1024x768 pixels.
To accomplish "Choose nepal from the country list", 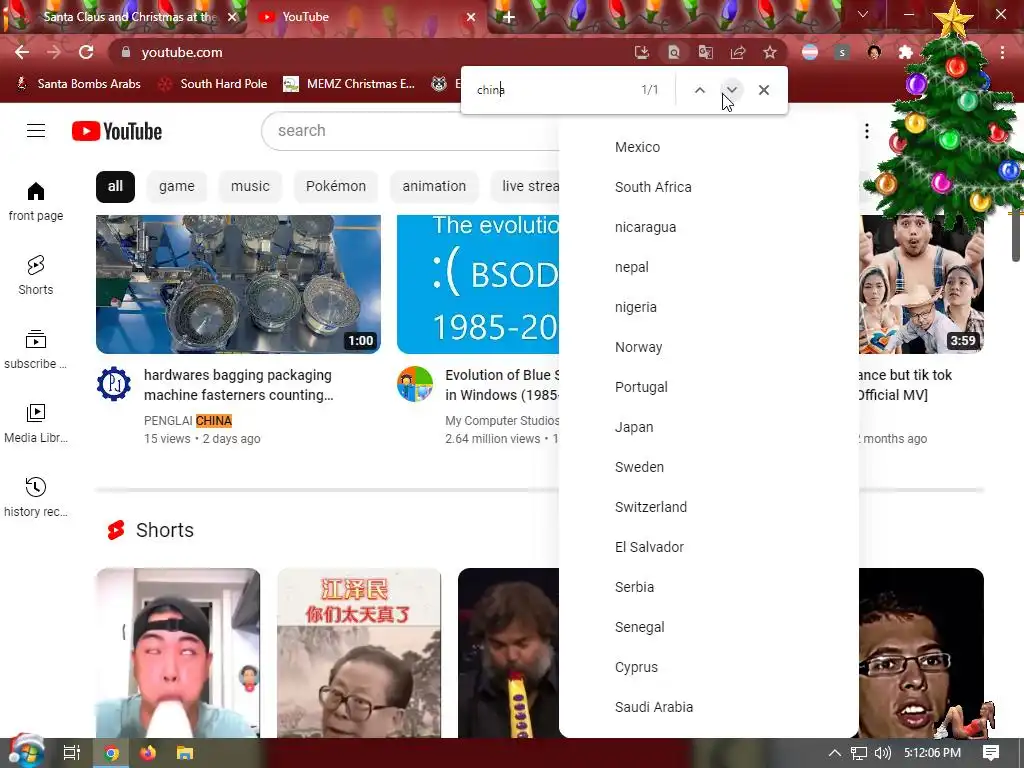I will pos(709,267).
